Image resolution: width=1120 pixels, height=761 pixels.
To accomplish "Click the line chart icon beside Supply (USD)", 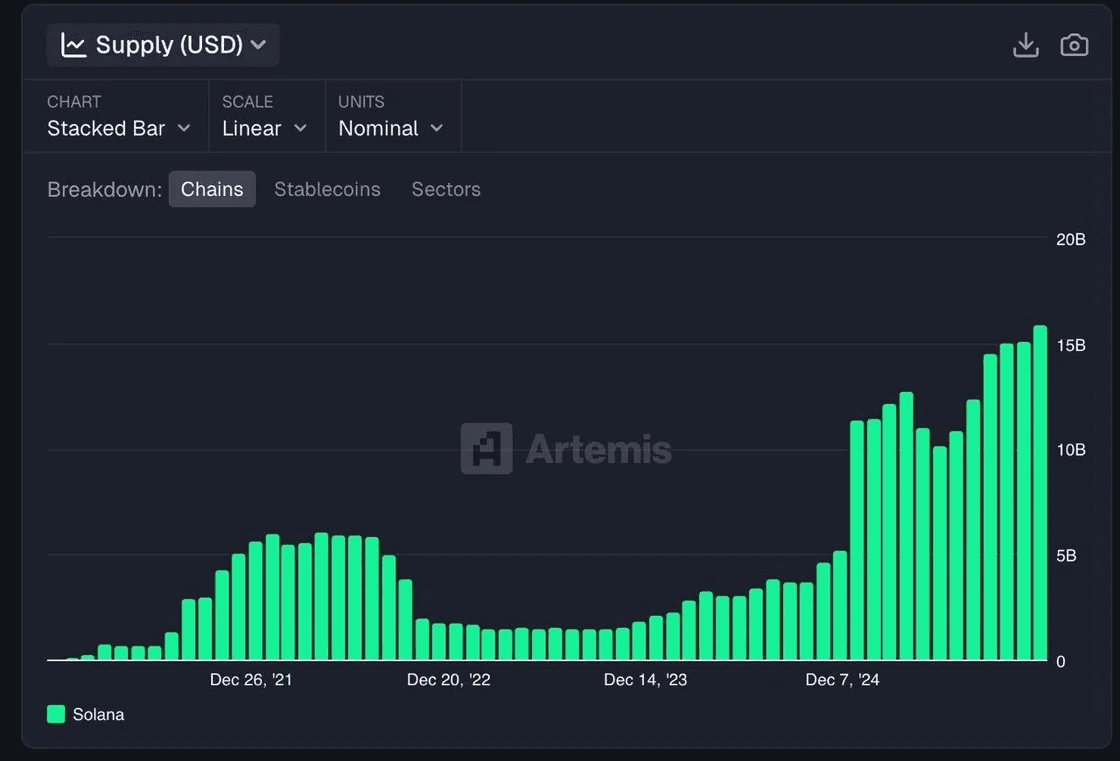I will (73, 45).
